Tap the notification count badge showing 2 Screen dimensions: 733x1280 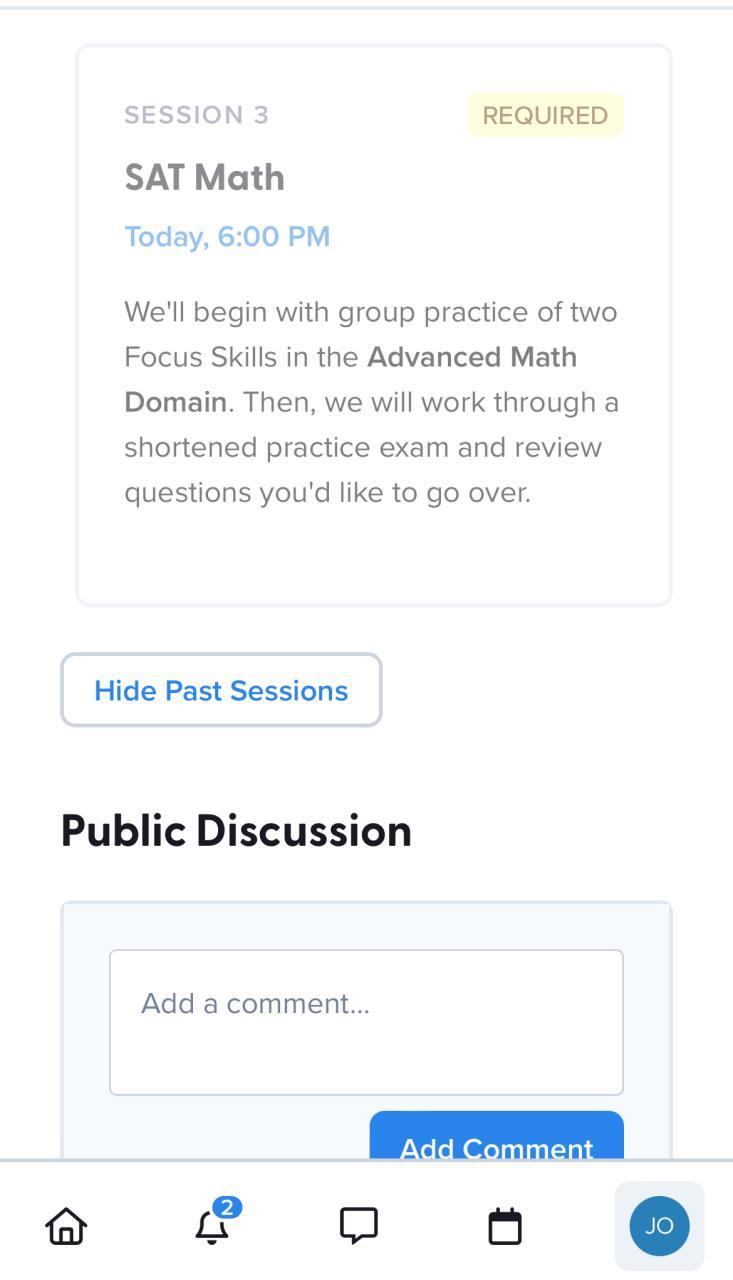227,1207
